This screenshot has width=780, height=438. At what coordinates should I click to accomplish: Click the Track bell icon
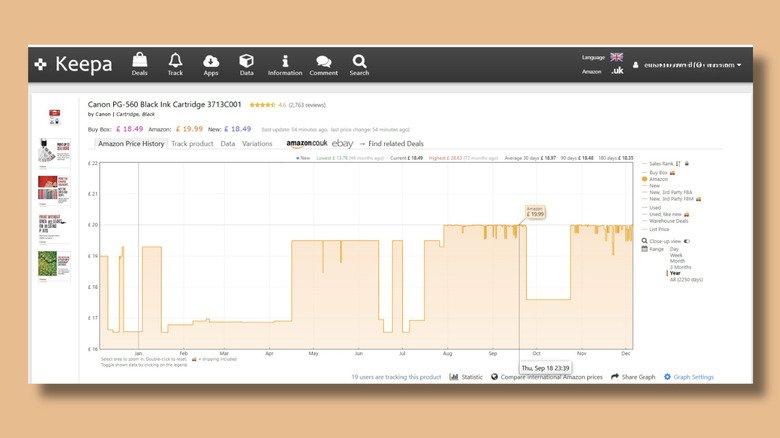click(175, 64)
